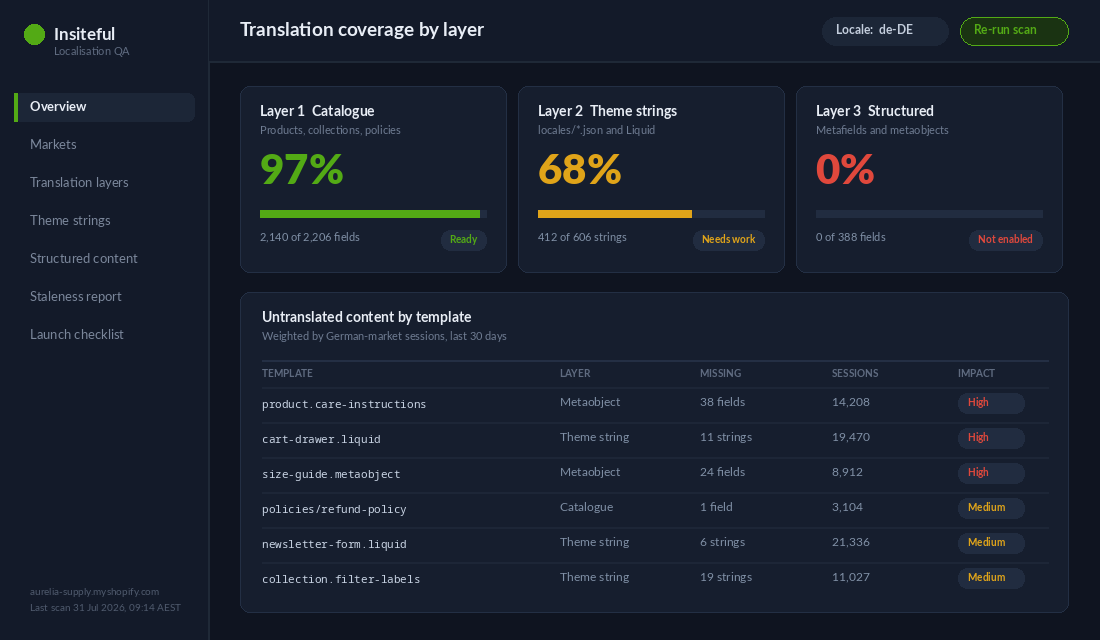This screenshot has height=640, width=1100.
Task: Click the Layer 2 Theme strings progress bar
Action: 651,214
